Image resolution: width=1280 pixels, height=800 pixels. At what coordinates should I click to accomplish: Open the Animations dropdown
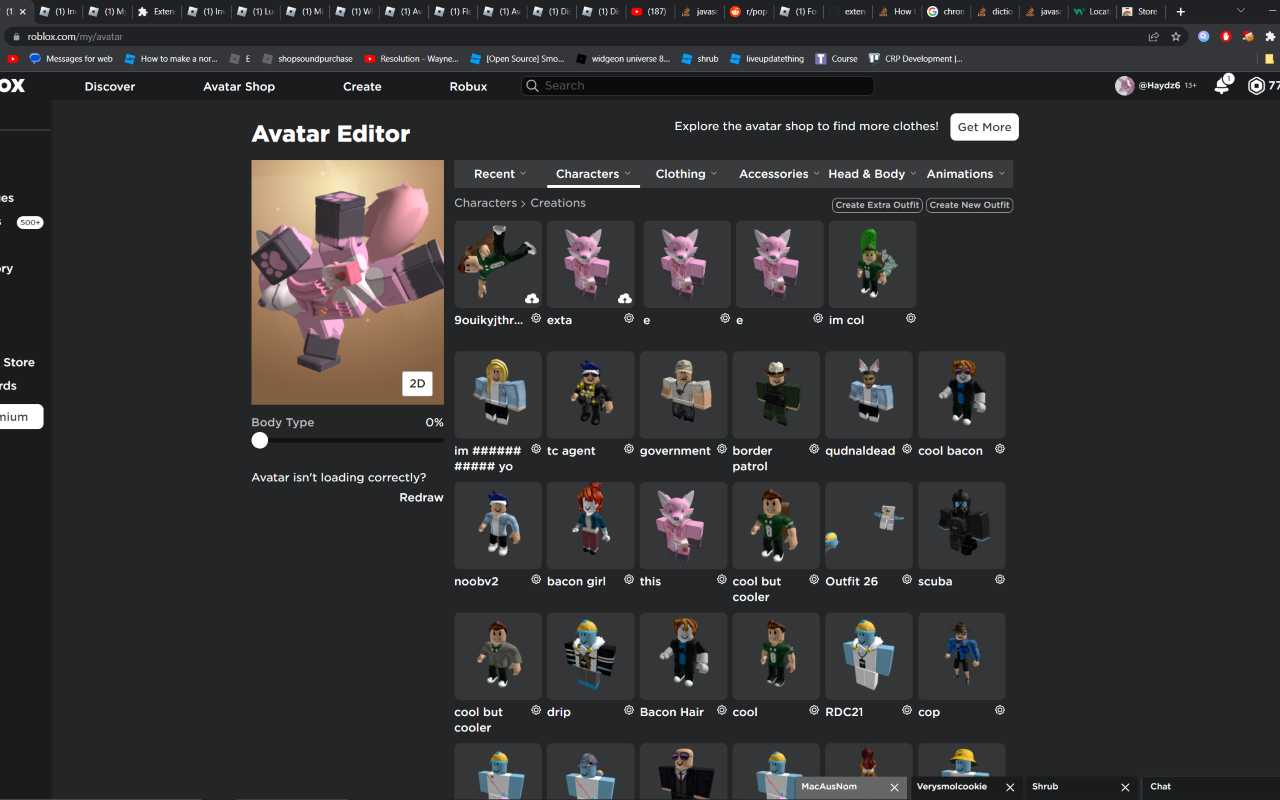click(960, 173)
